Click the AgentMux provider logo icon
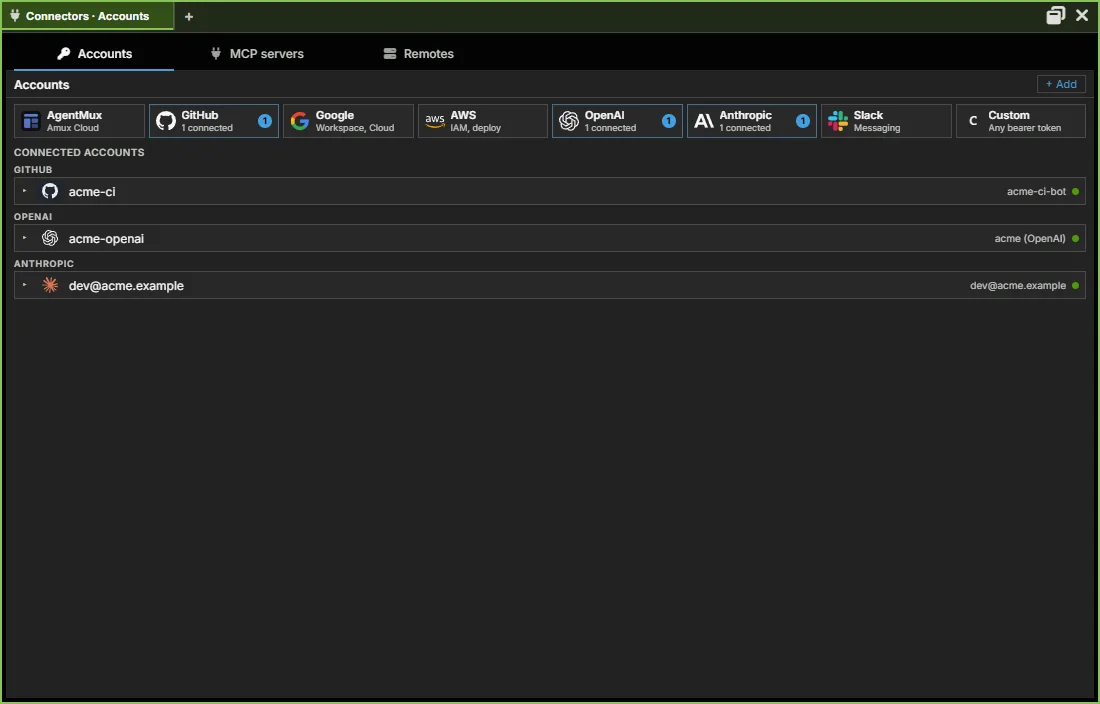1100x704 pixels. [31, 121]
